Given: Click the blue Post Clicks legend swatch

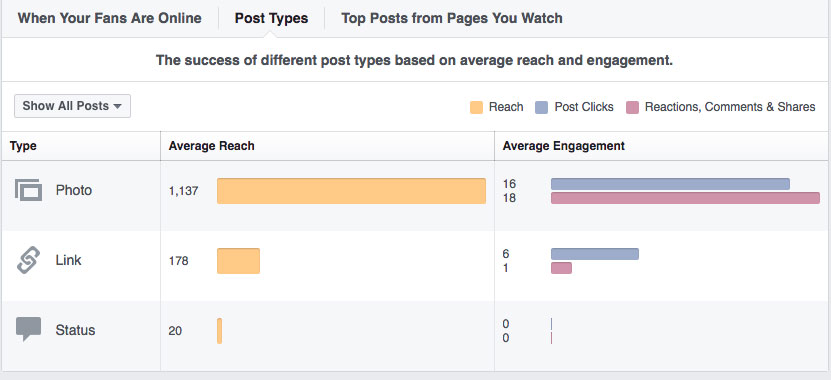Looking at the screenshot, I should [542, 108].
